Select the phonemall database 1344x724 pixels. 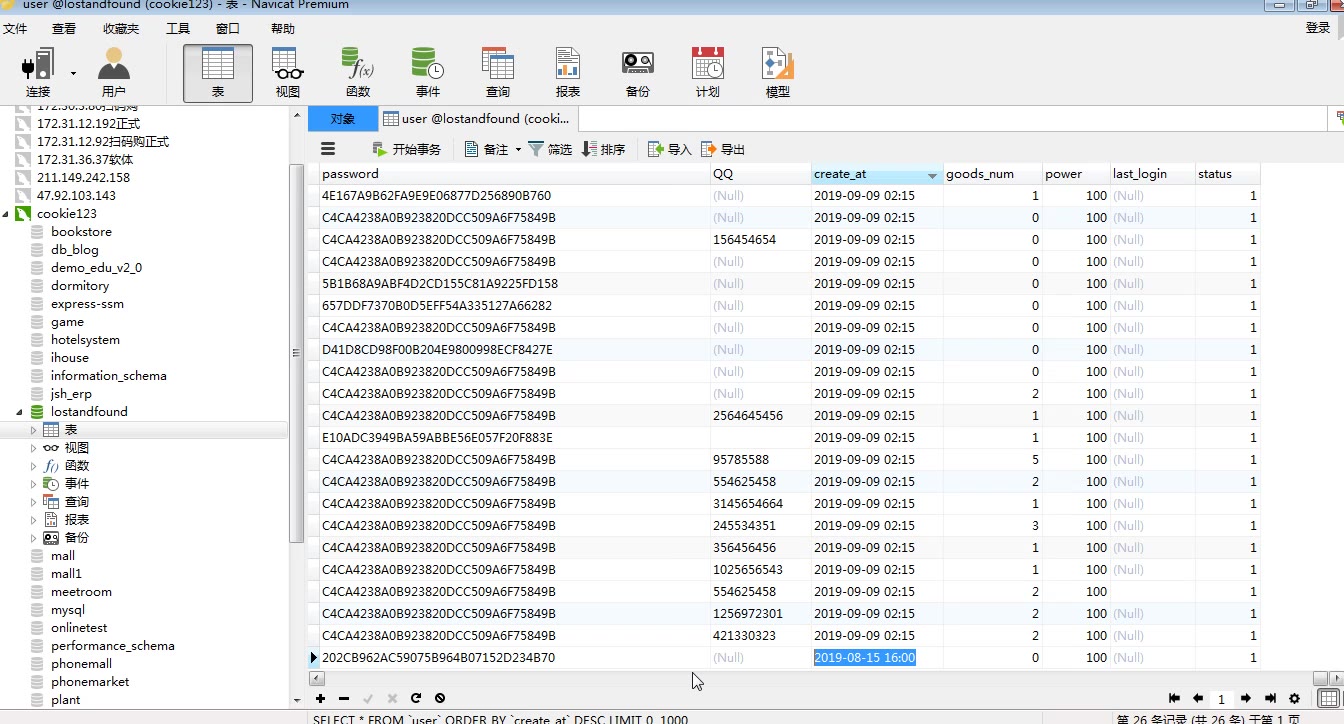(81, 663)
